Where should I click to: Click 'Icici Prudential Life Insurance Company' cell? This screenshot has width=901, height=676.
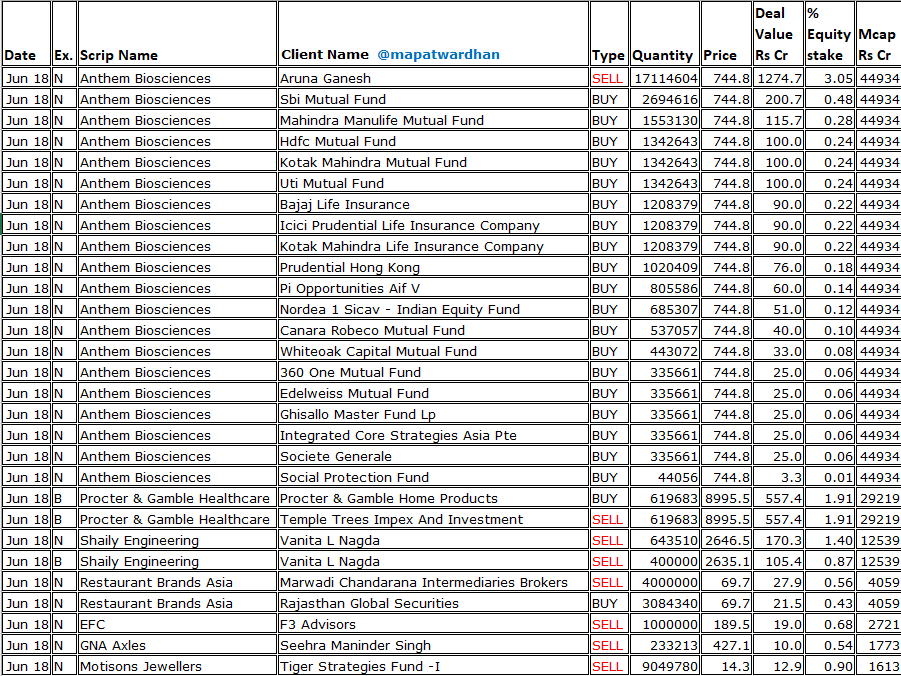point(433,225)
